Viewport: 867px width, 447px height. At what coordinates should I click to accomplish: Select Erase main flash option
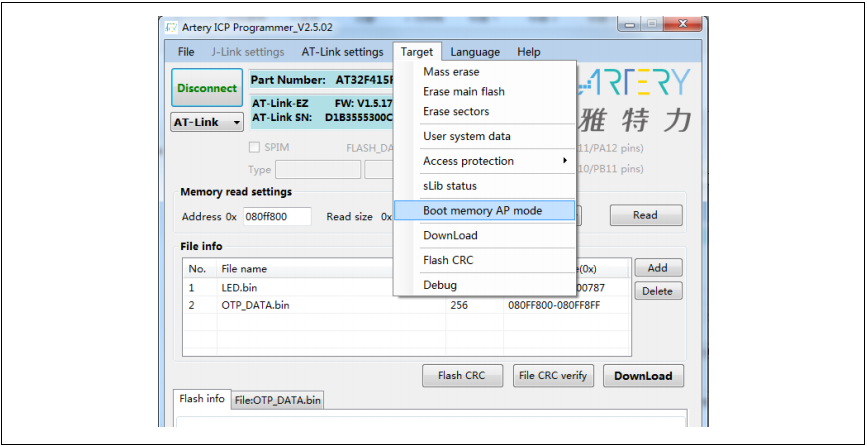(x=484, y=91)
